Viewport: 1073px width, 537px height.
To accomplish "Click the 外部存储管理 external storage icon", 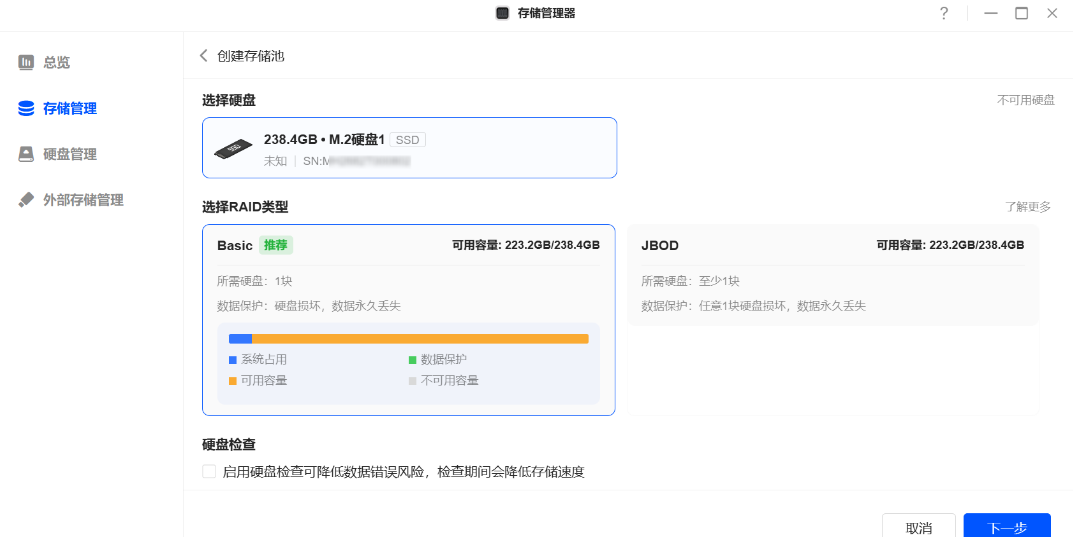I will [26, 200].
